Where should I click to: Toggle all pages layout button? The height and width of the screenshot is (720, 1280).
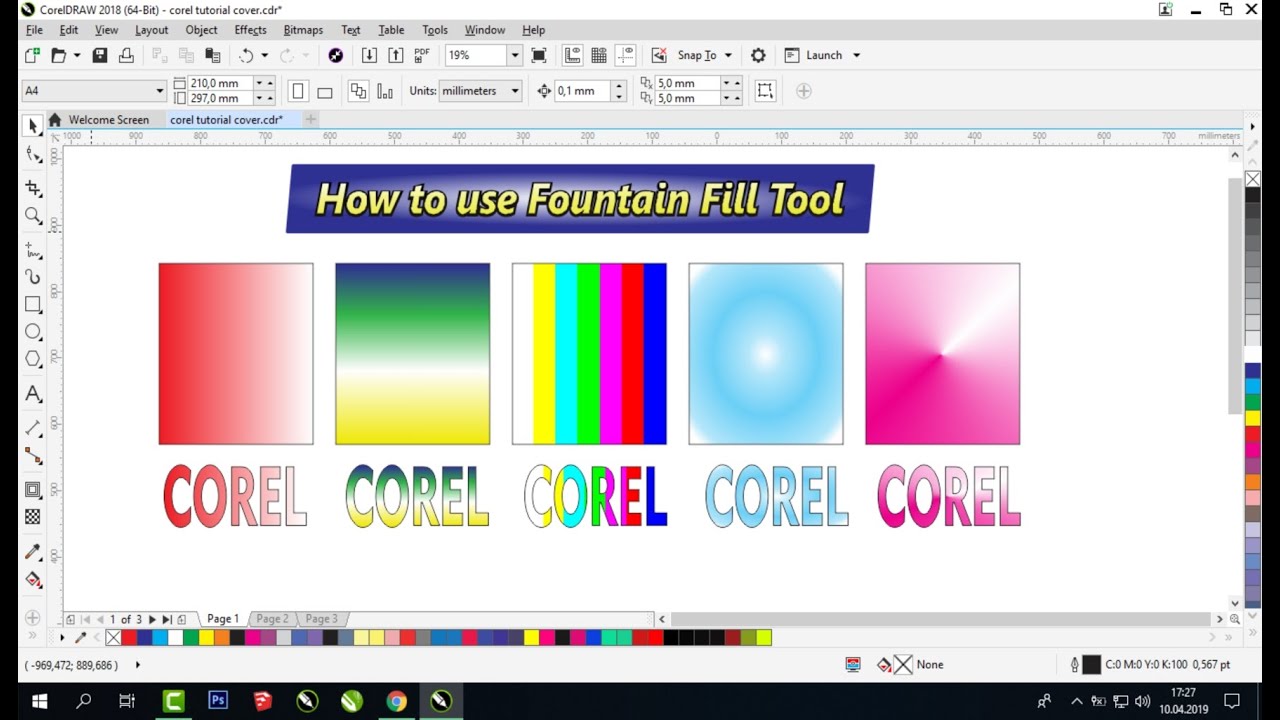point(358,91)
